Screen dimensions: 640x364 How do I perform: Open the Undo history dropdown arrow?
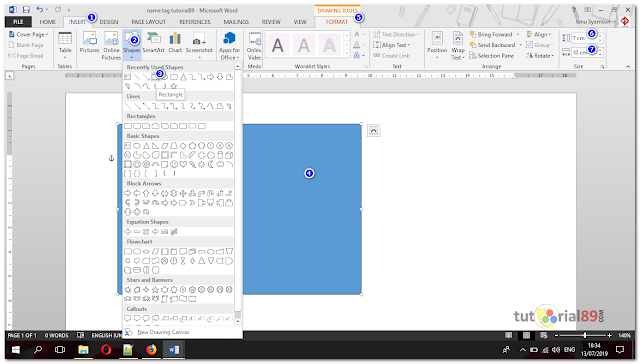(47, 9)
